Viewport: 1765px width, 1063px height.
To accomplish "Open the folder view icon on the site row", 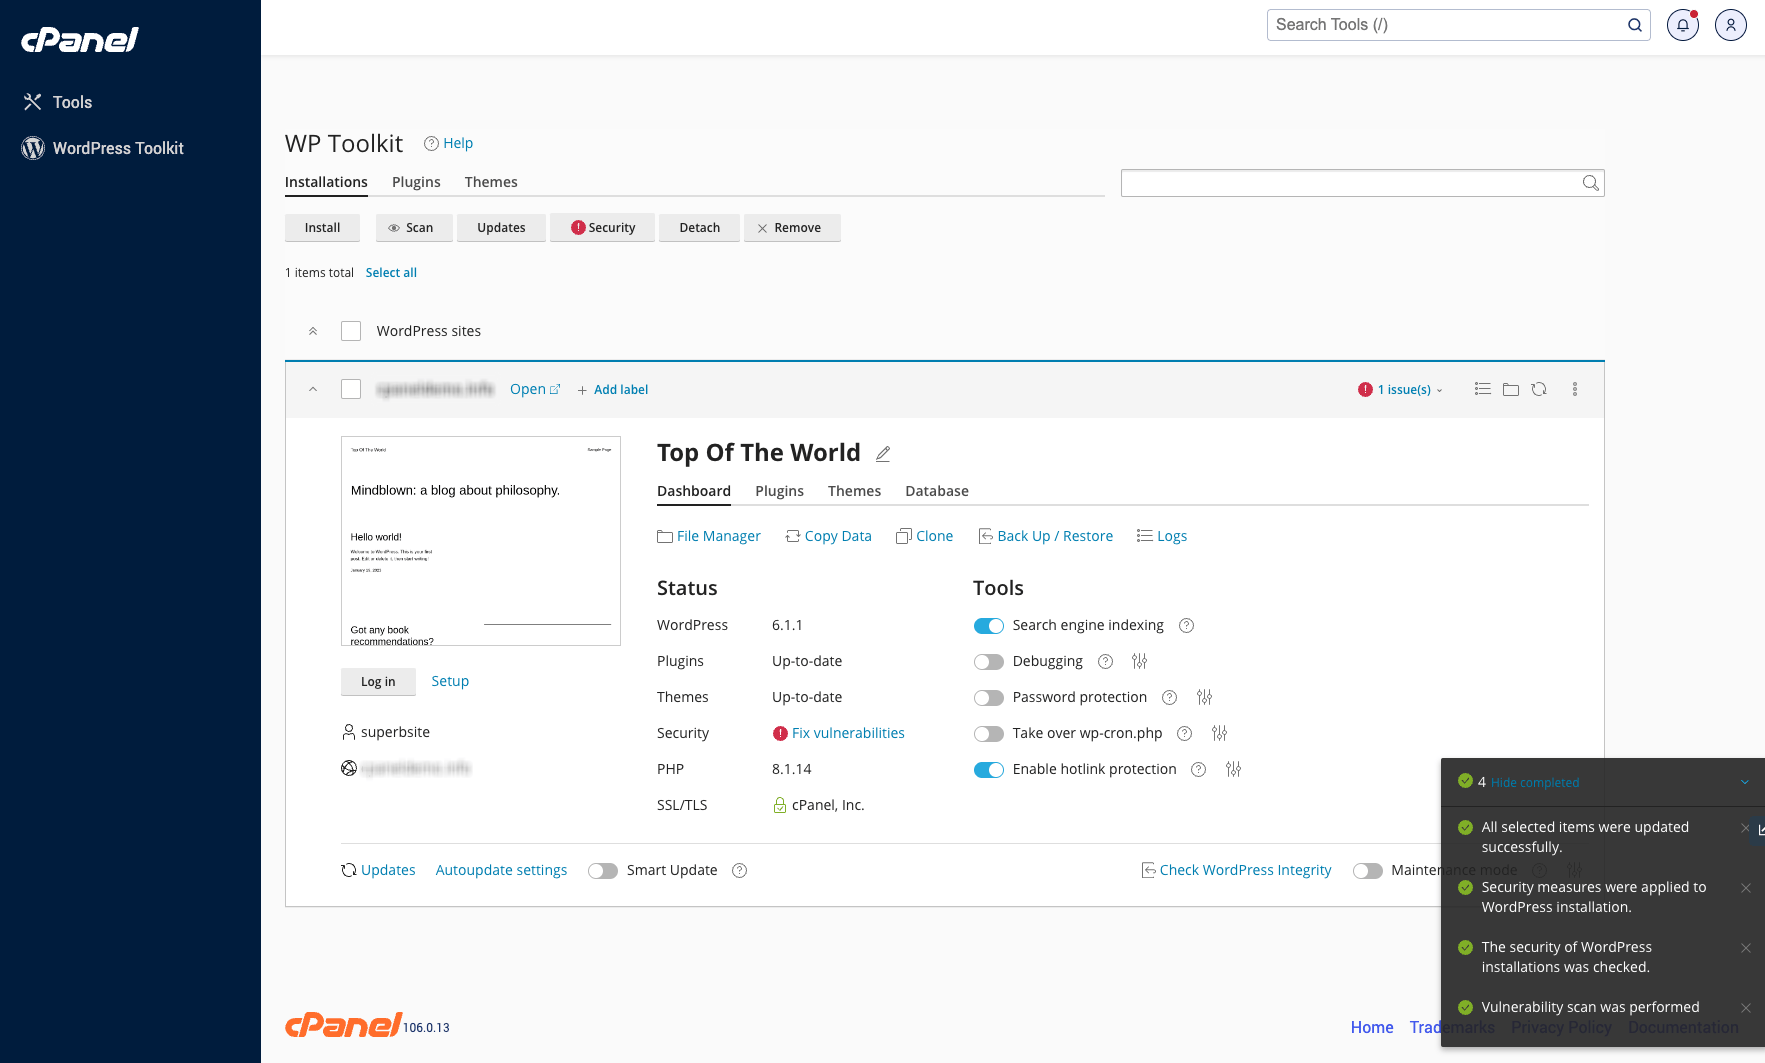I will 1511,389.
